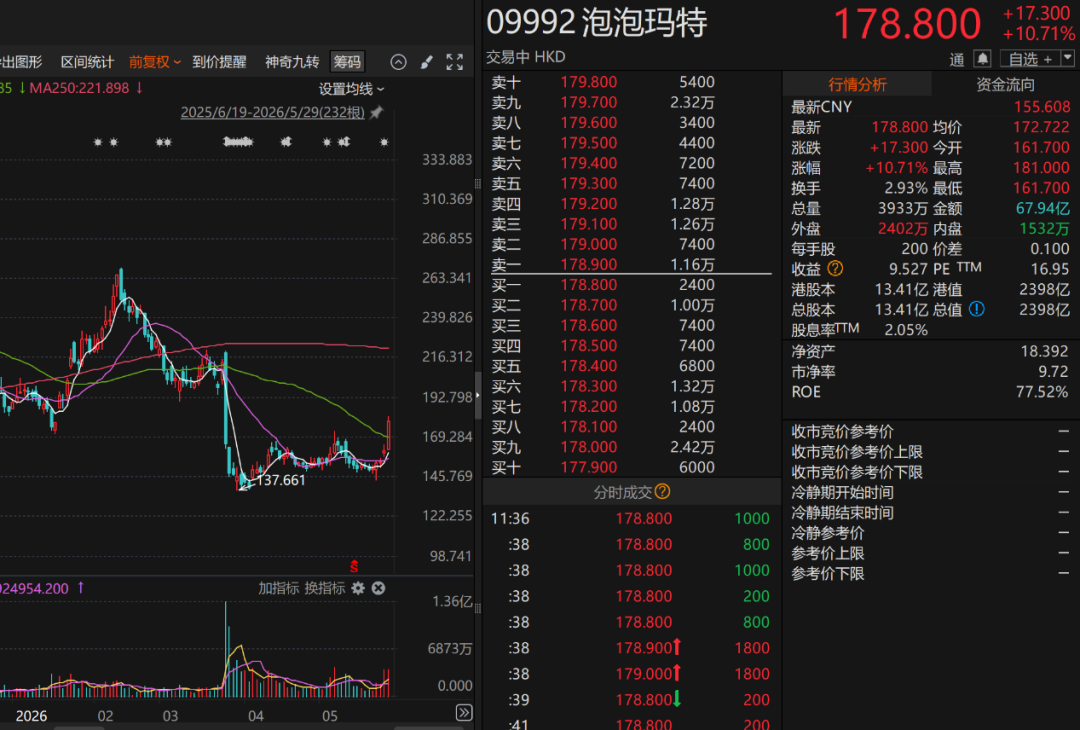1080x730 pixels.
Task: Select the 买一 178.800 bid row
Action: pyautogui.click(x=631, y=284)
